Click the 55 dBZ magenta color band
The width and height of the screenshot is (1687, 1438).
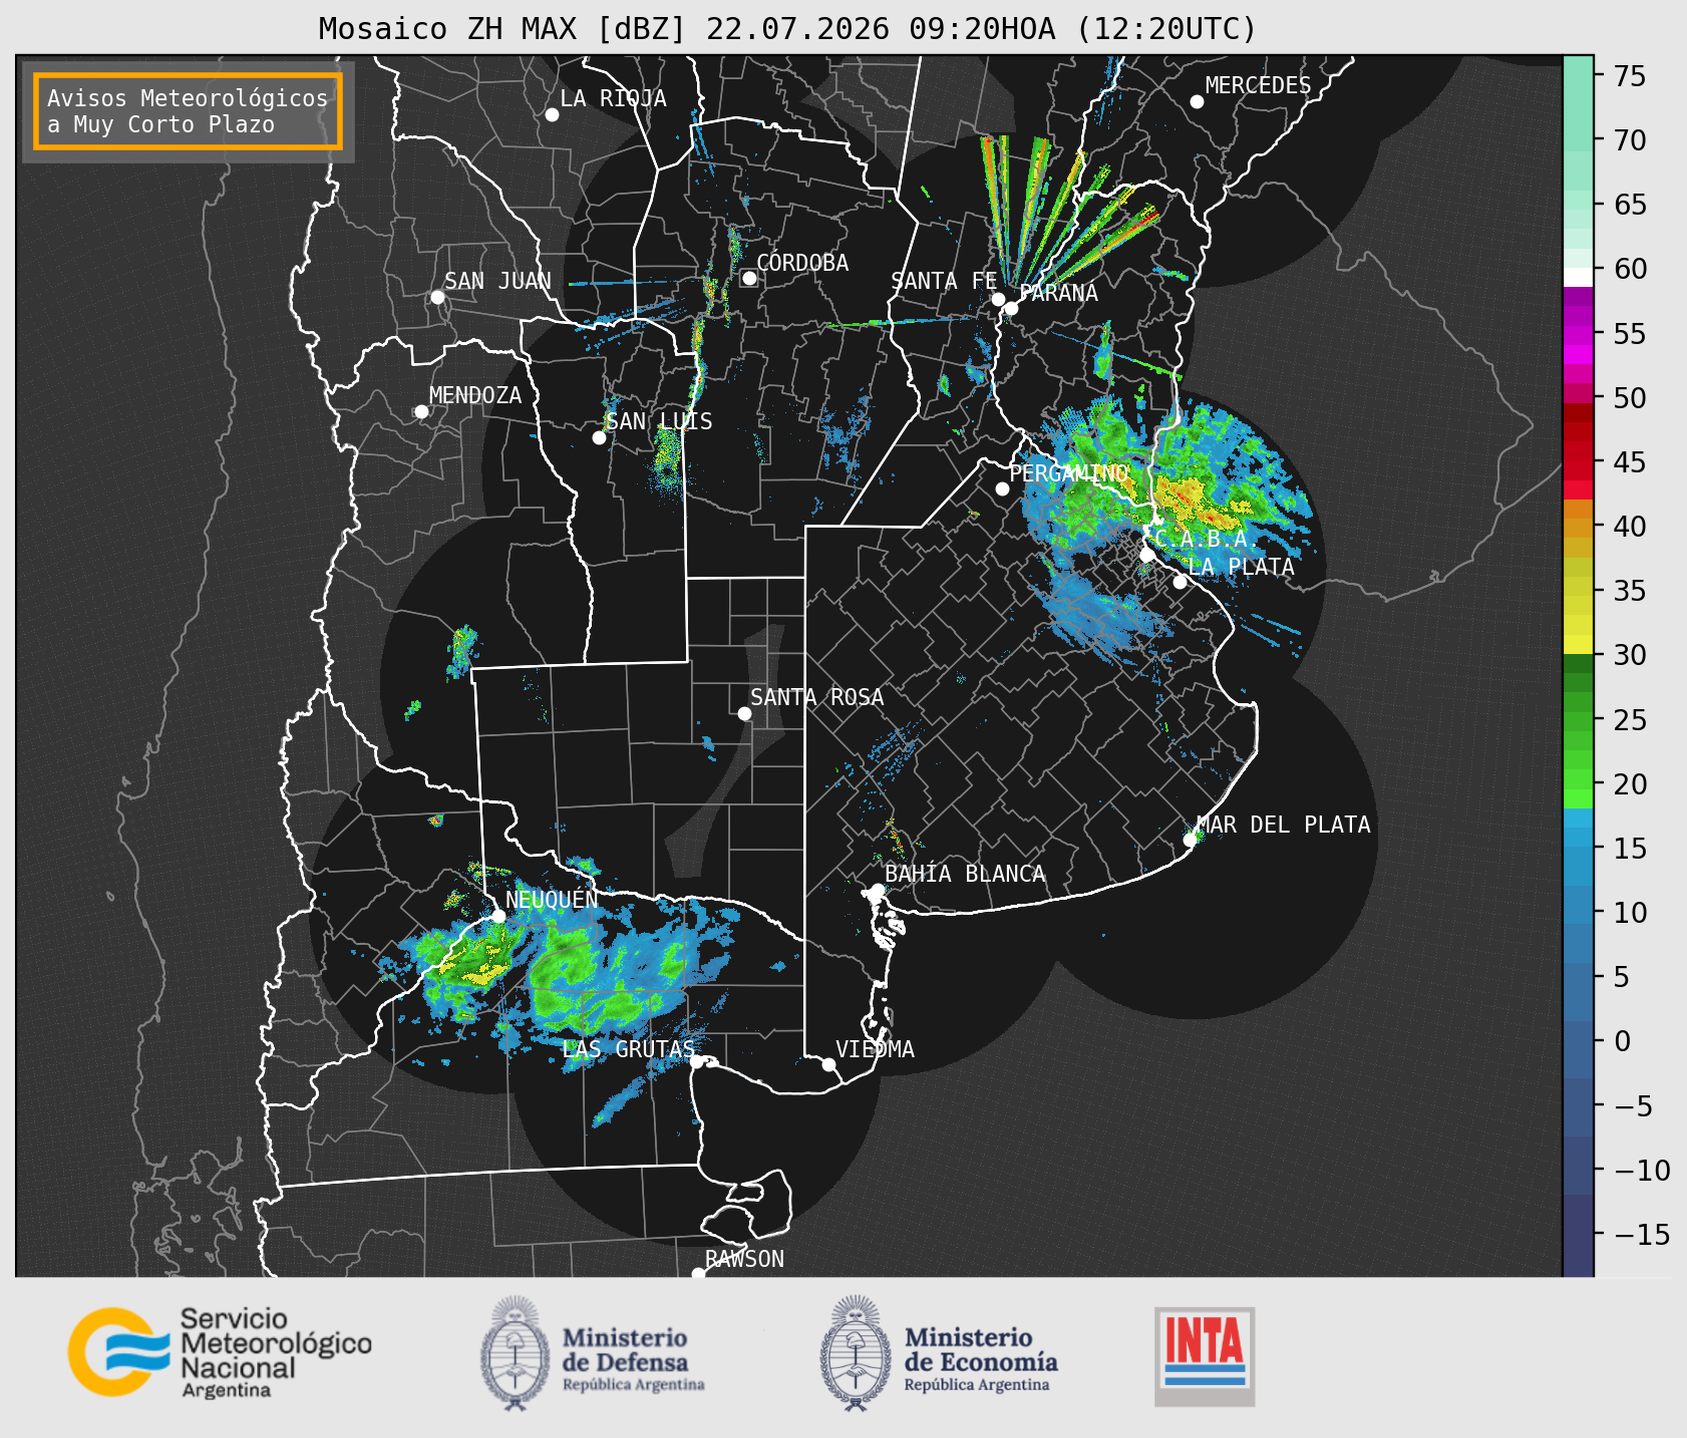pos(1578,333)
